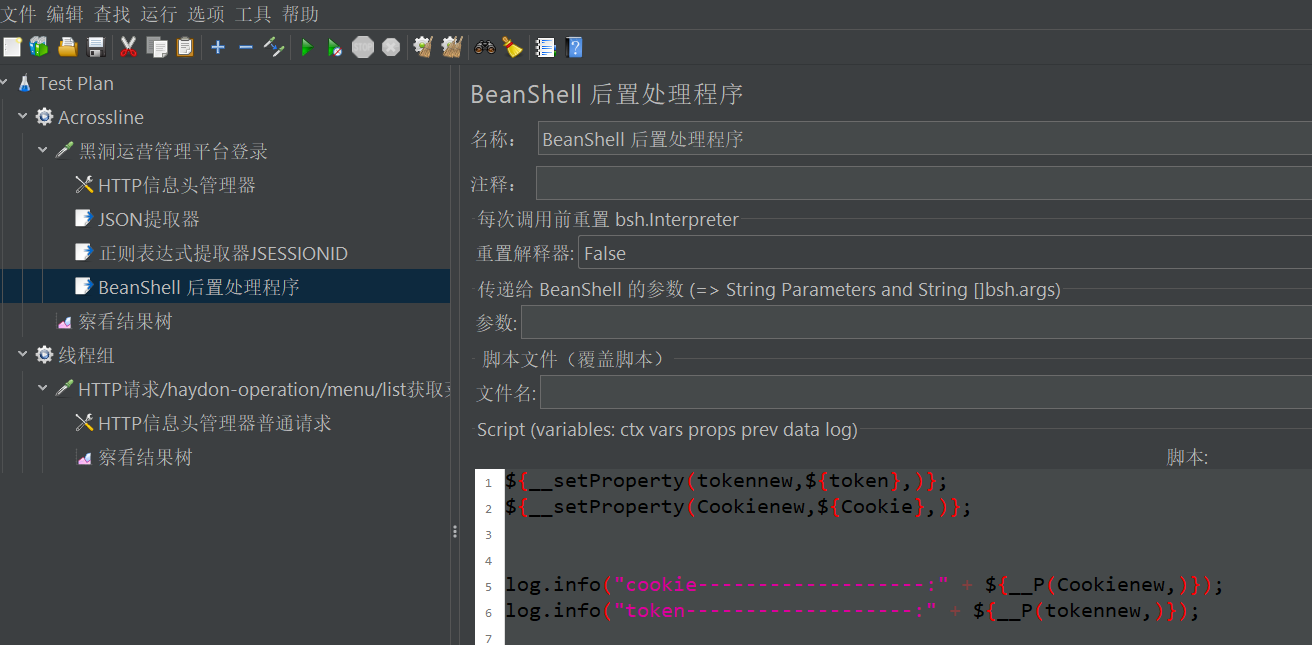Screen dimensions: 1312x645
Task: Reset search with yellow broom icon
Action: (512, 47)
